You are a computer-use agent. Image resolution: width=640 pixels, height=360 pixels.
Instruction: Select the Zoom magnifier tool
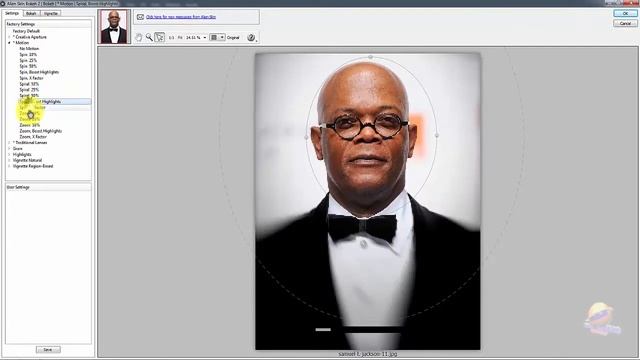point(149,38)
